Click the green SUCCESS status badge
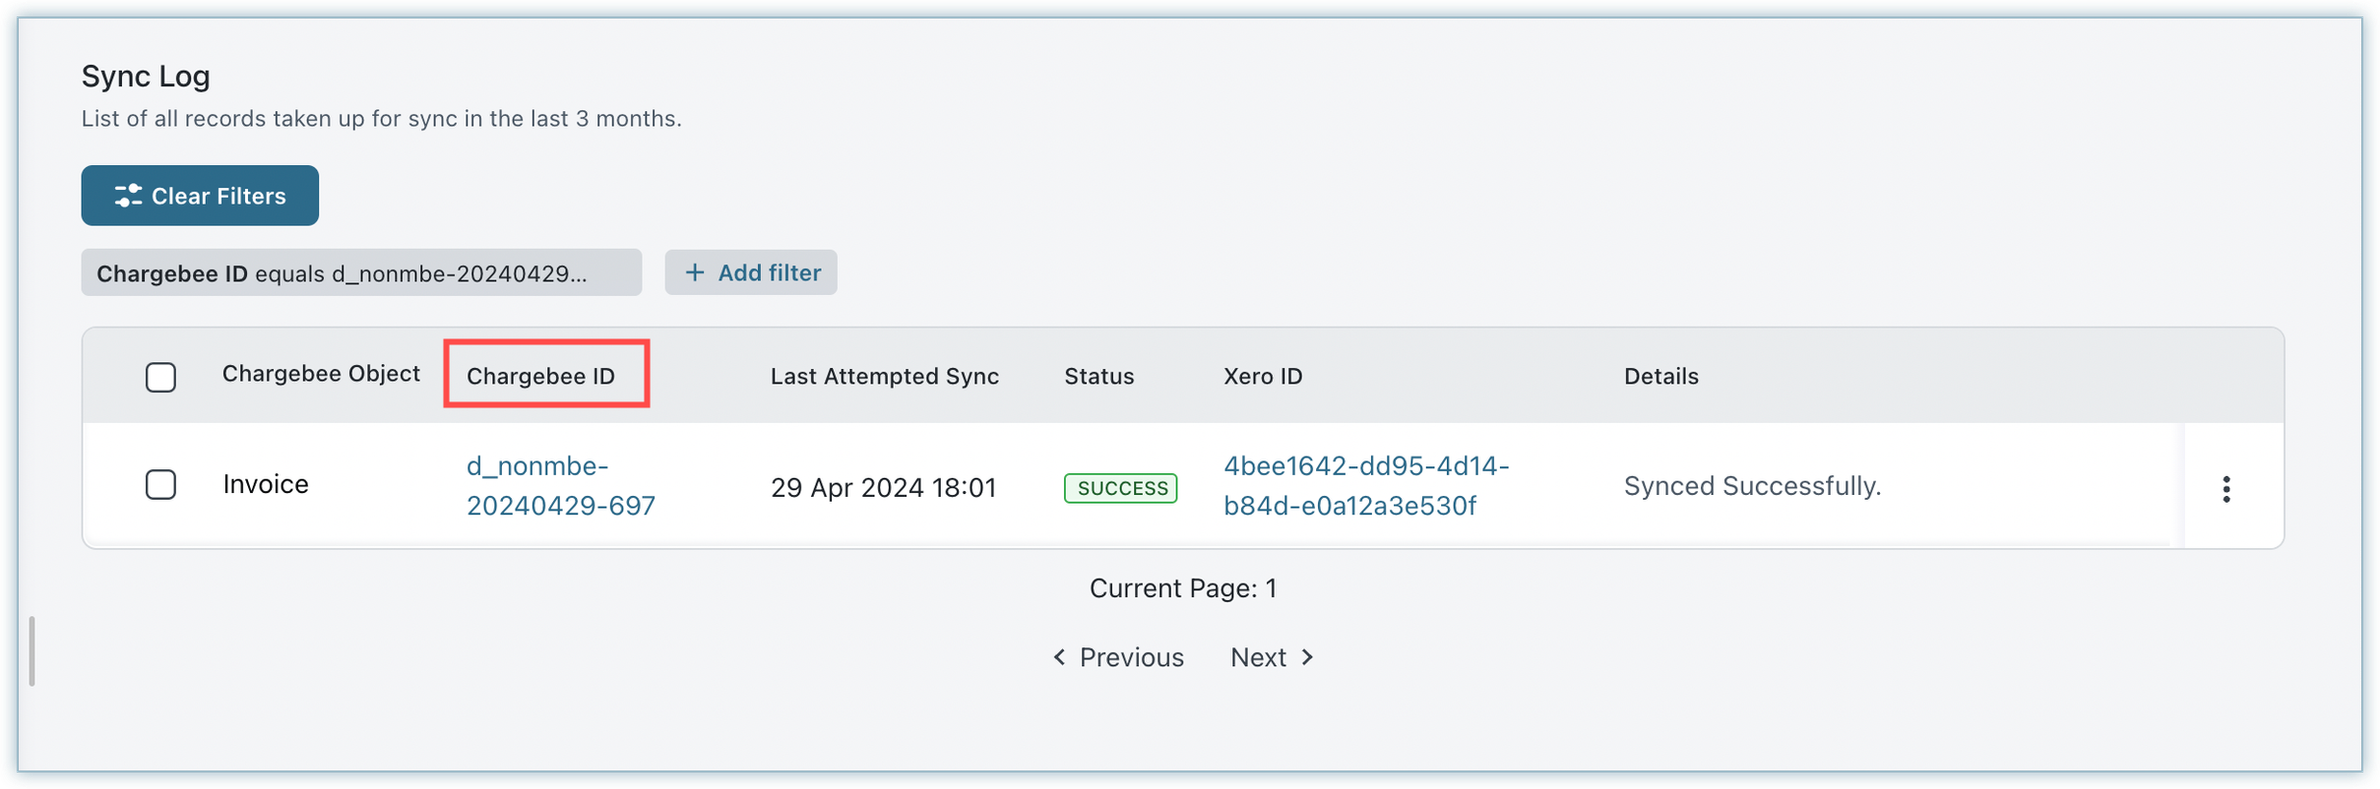2380x789 pixels. (1121, 488)
